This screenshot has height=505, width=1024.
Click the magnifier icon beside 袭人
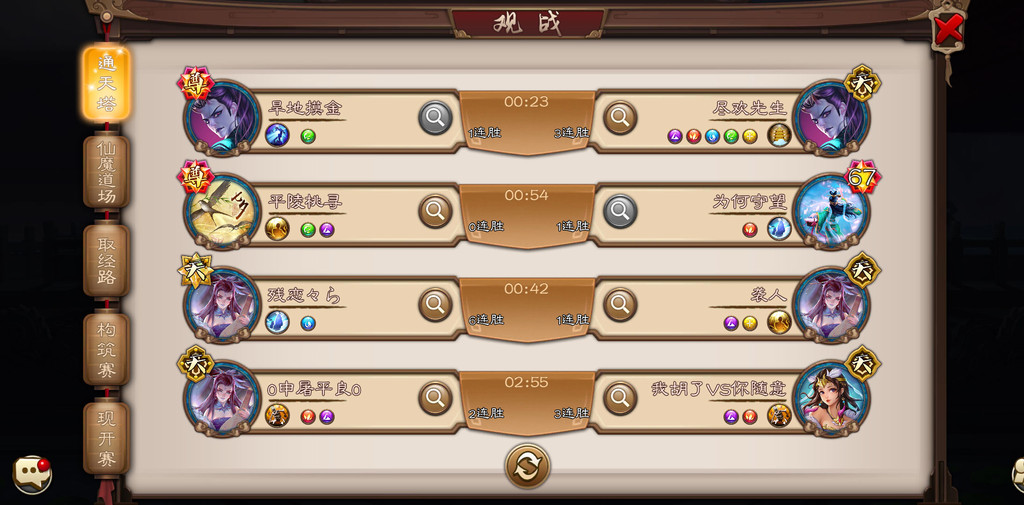[x=620, y=304]
